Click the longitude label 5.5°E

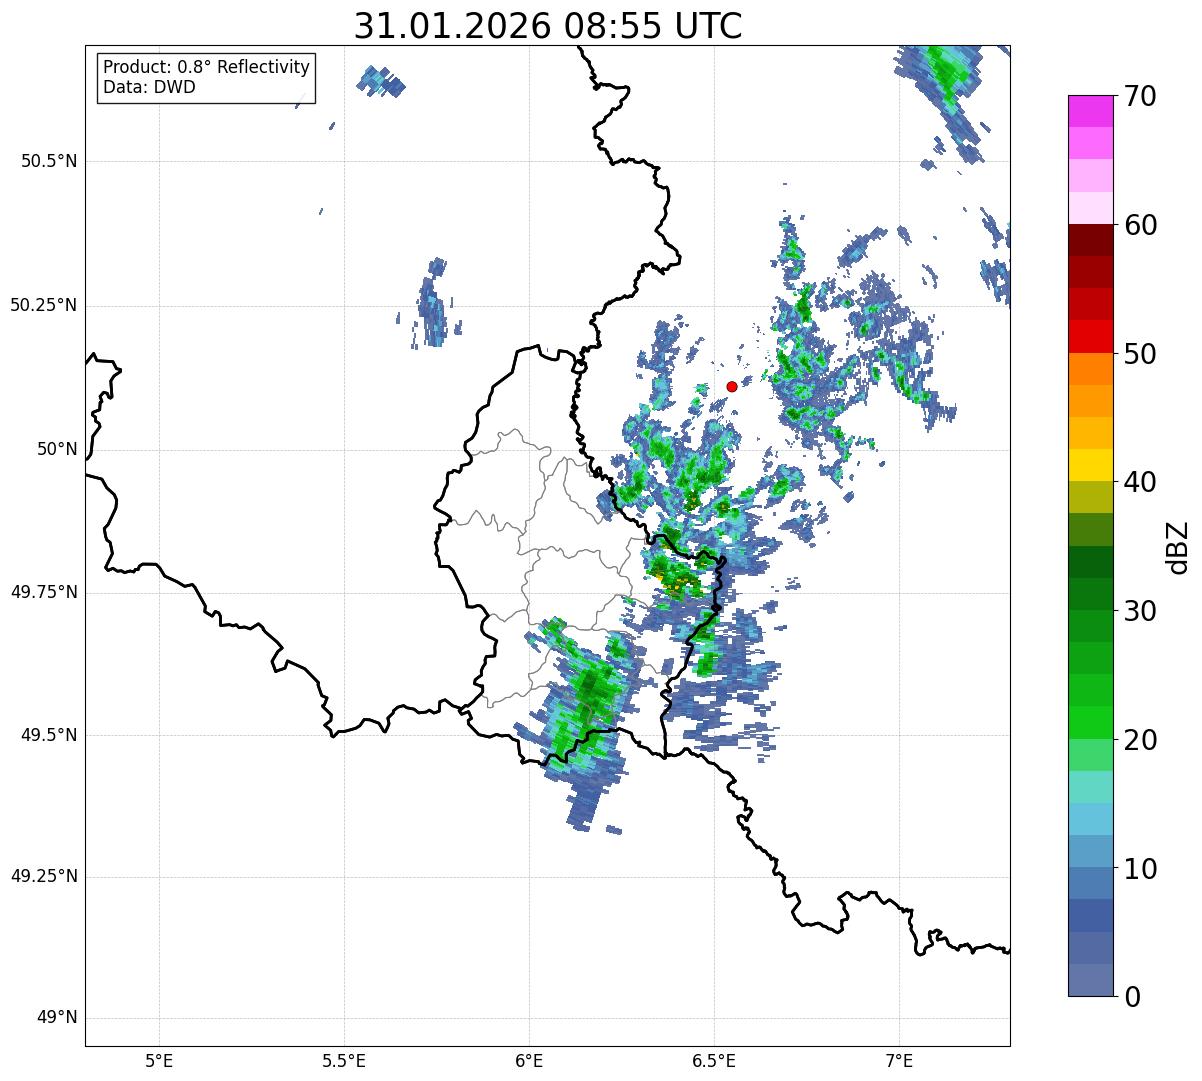[344, 1061]
